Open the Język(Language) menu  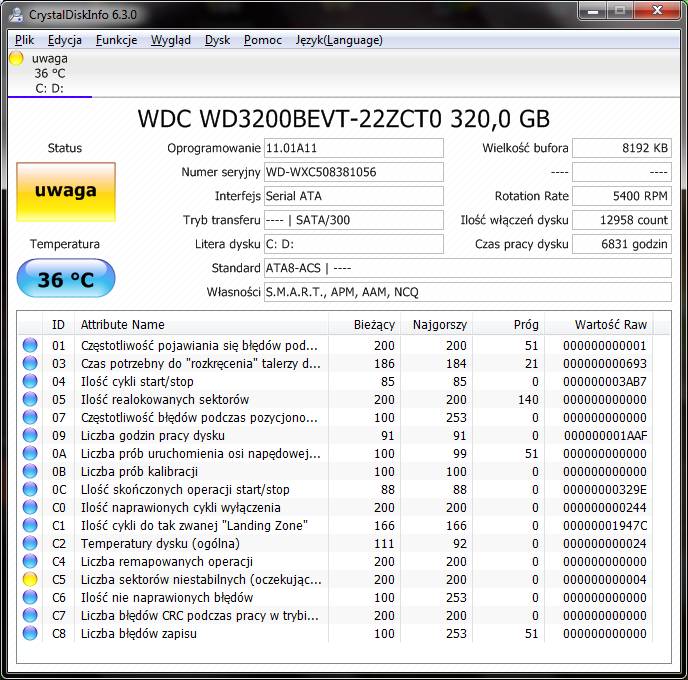pyautogui.click(x=339, y=40)
